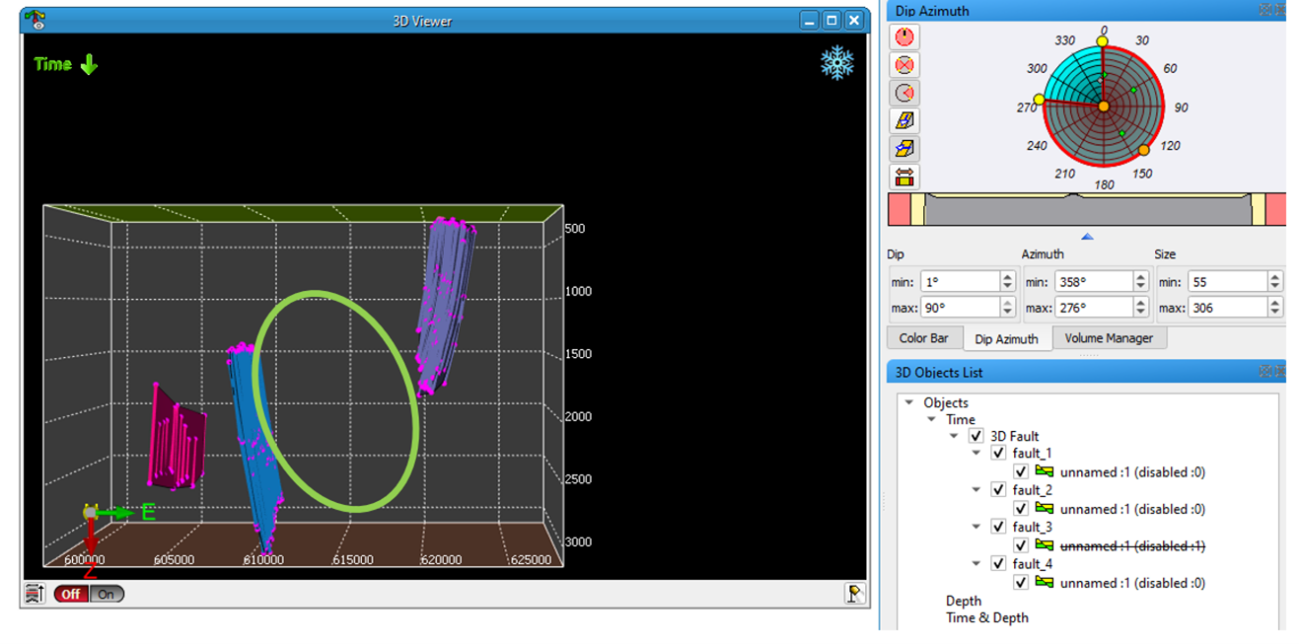
Task: Click the plane icon just below the pie-sector tool
Action: coord(904,121)
